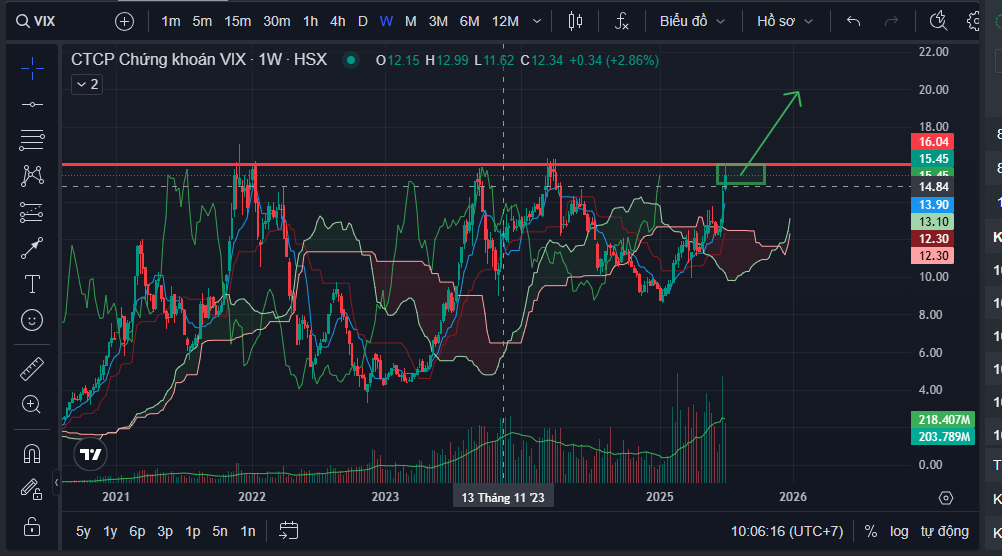
Task: Click the VIX symbol search field
Action: point(60,21)
